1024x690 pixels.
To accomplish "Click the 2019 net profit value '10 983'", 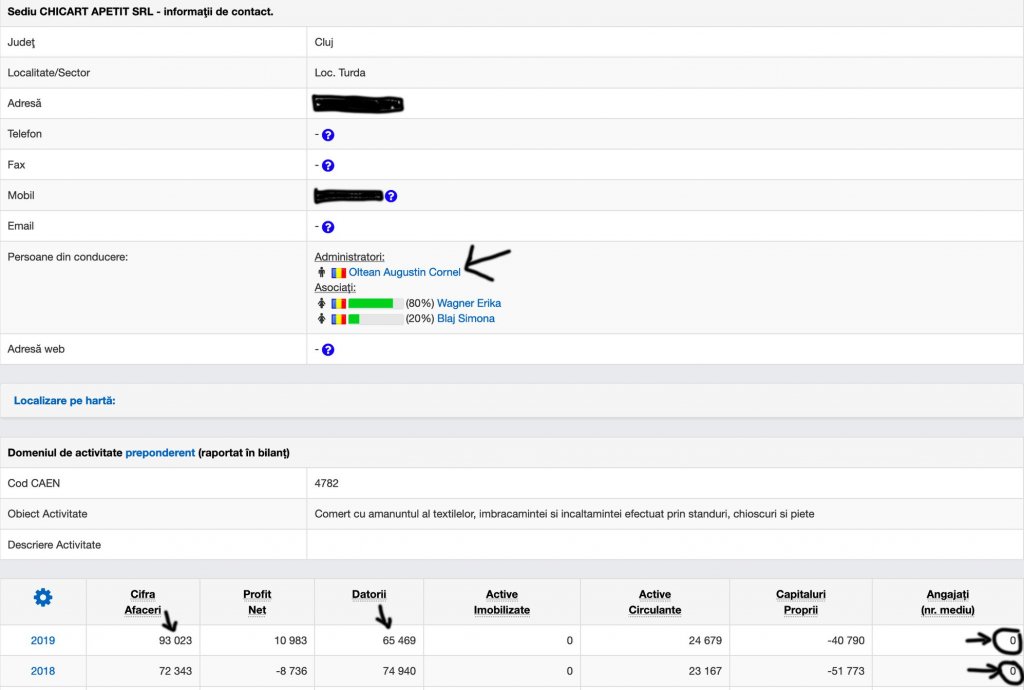I will tap(291, 640).
